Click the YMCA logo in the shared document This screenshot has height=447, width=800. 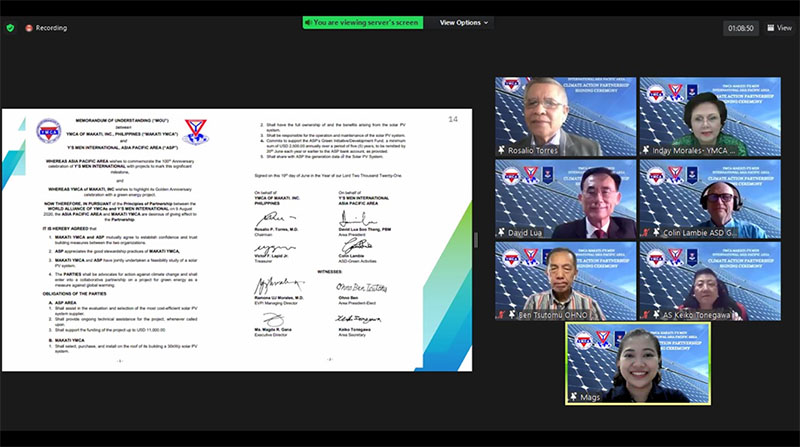[49, 132]
